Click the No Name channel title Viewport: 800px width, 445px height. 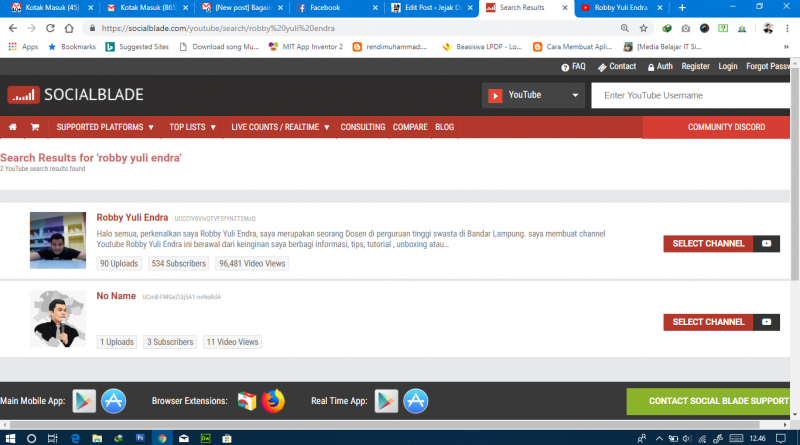pos(116,296)
